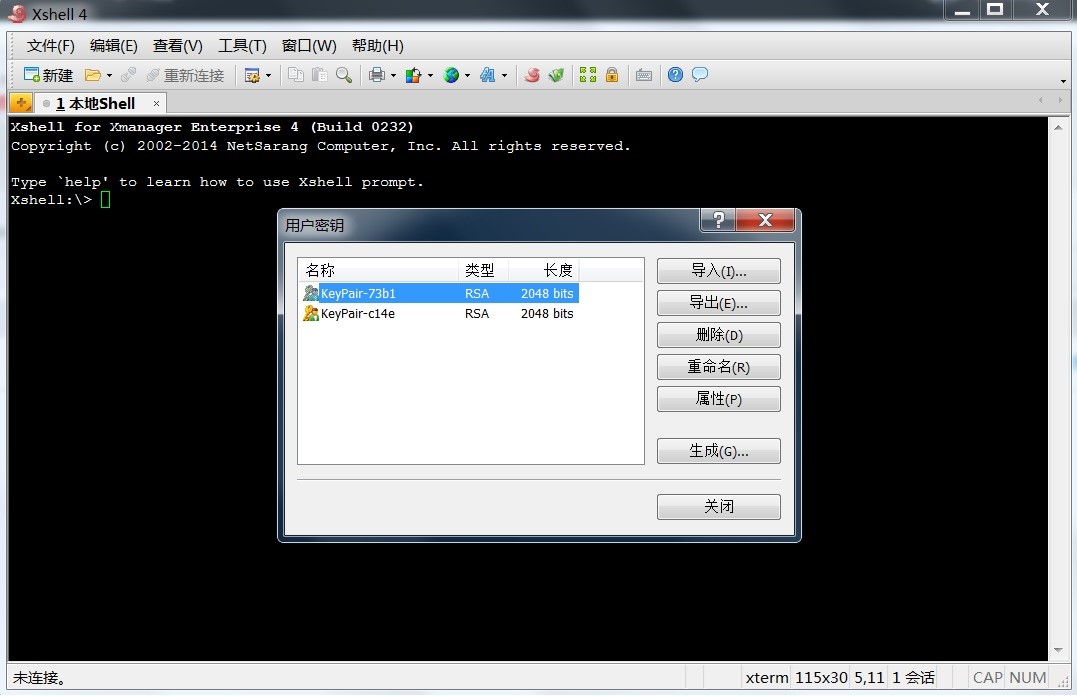This screenshot has height=696, width=1077.
Task: Expand the open-folder dropdown arrow
Action: tap(109, 76)
